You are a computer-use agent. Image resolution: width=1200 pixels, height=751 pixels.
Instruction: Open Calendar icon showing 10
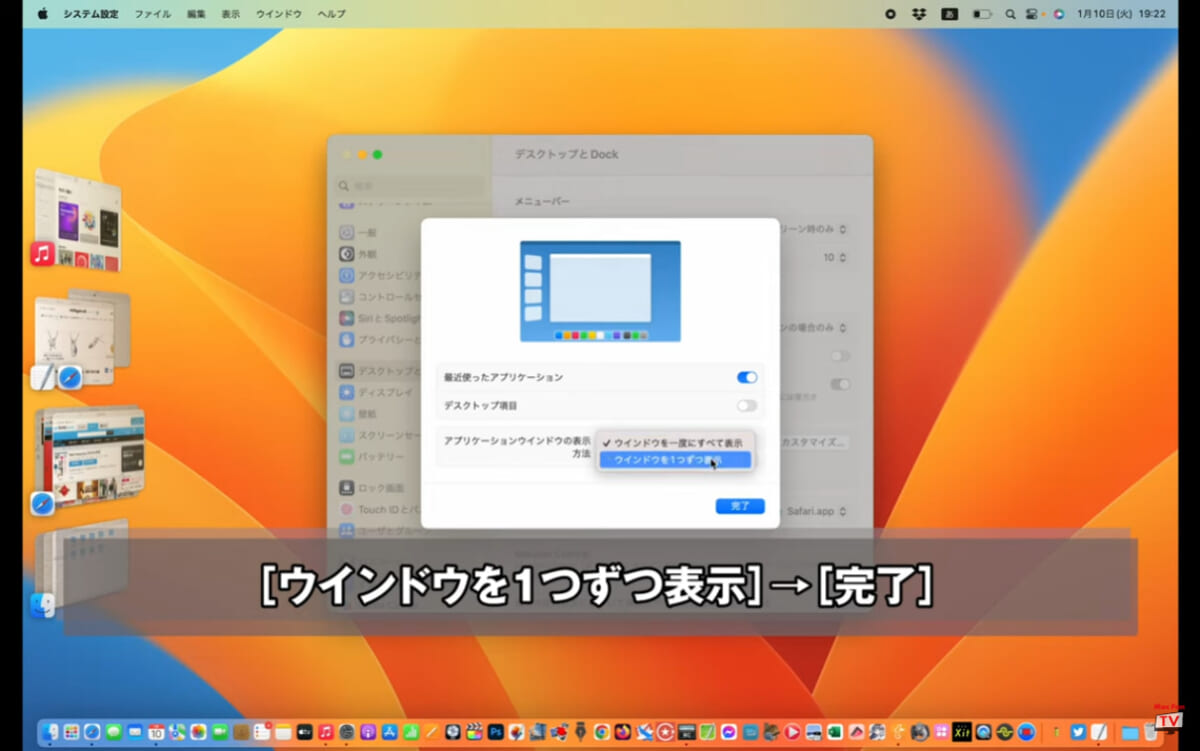(156, 732)
